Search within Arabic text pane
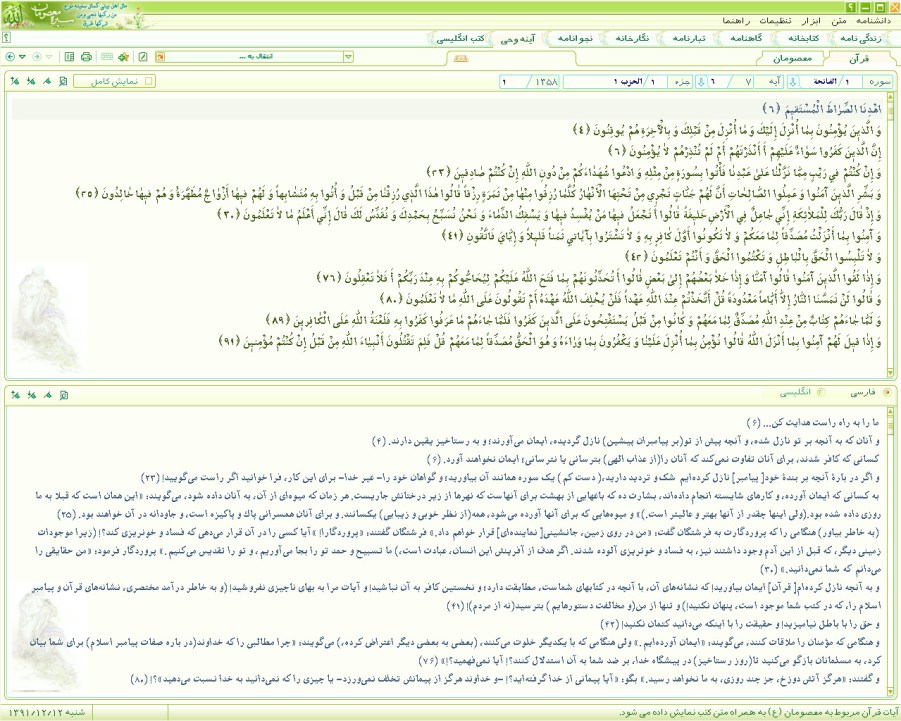The width and height of the screenshot is (901, 721). (63, 81)
